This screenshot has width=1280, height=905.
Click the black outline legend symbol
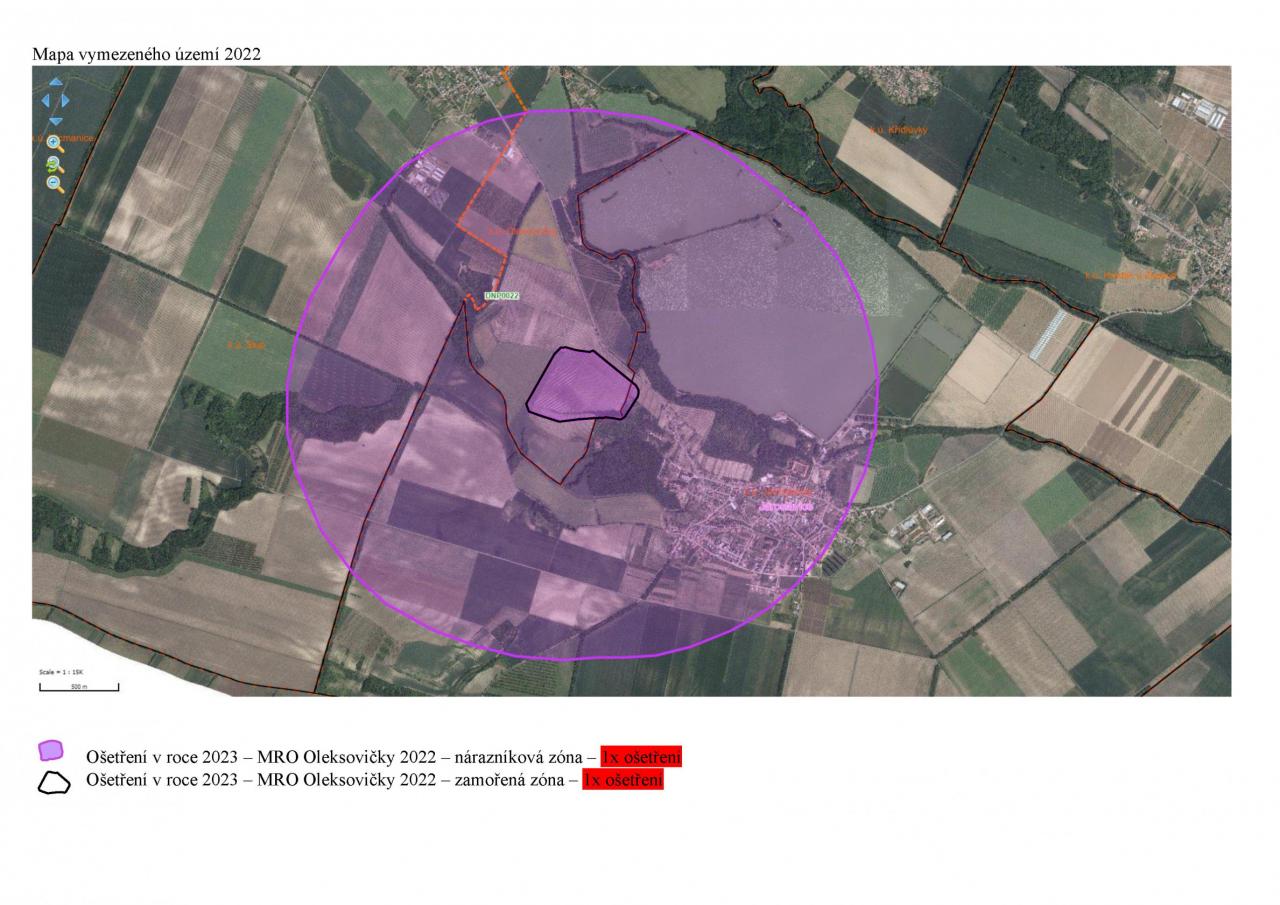click(x=54, y=783)
